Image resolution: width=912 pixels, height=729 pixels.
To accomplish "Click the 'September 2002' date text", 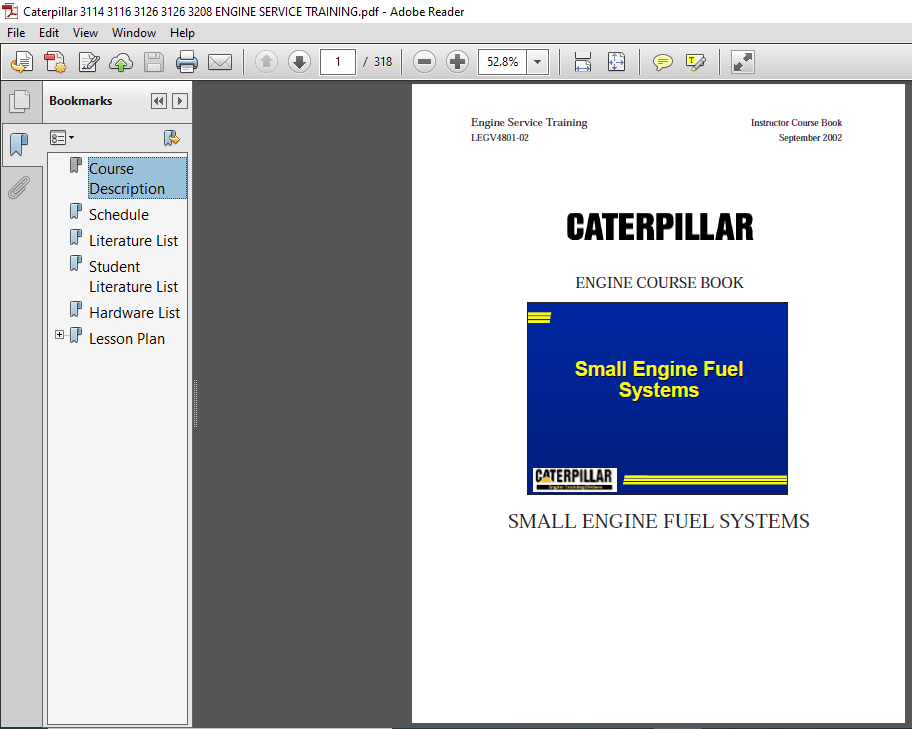I will [810, 138].
